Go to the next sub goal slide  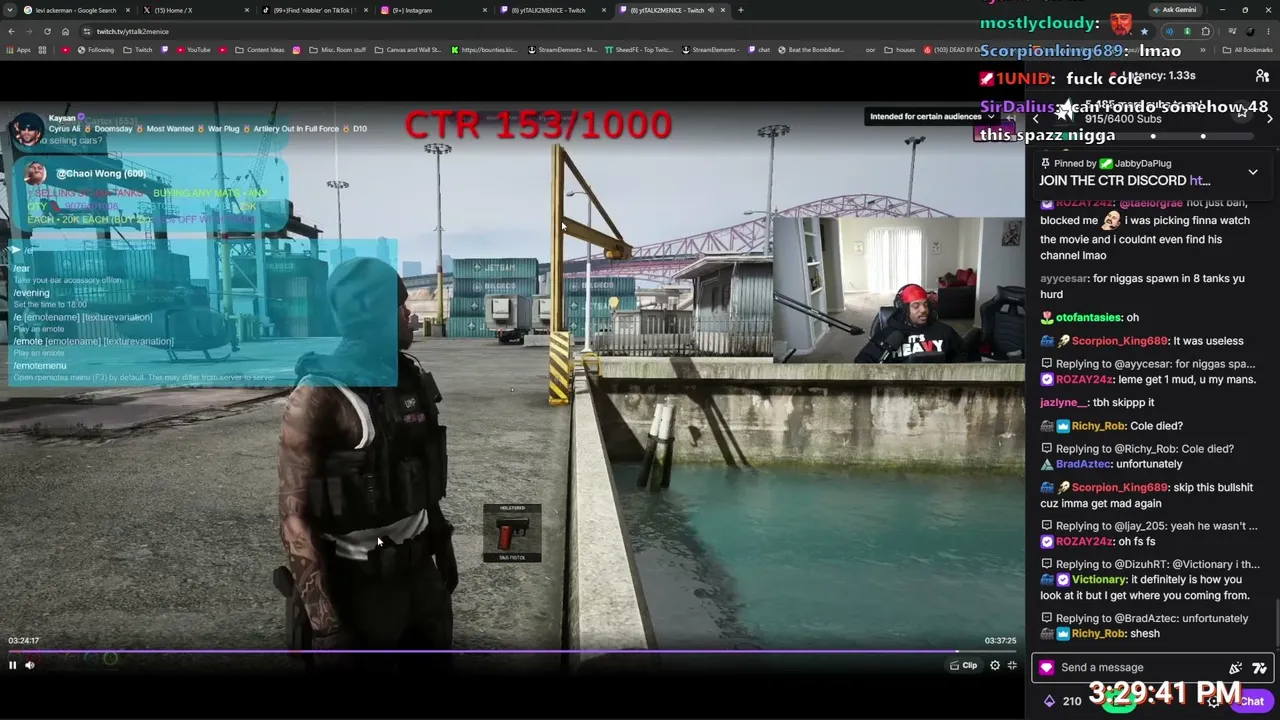coord(1270,119)
